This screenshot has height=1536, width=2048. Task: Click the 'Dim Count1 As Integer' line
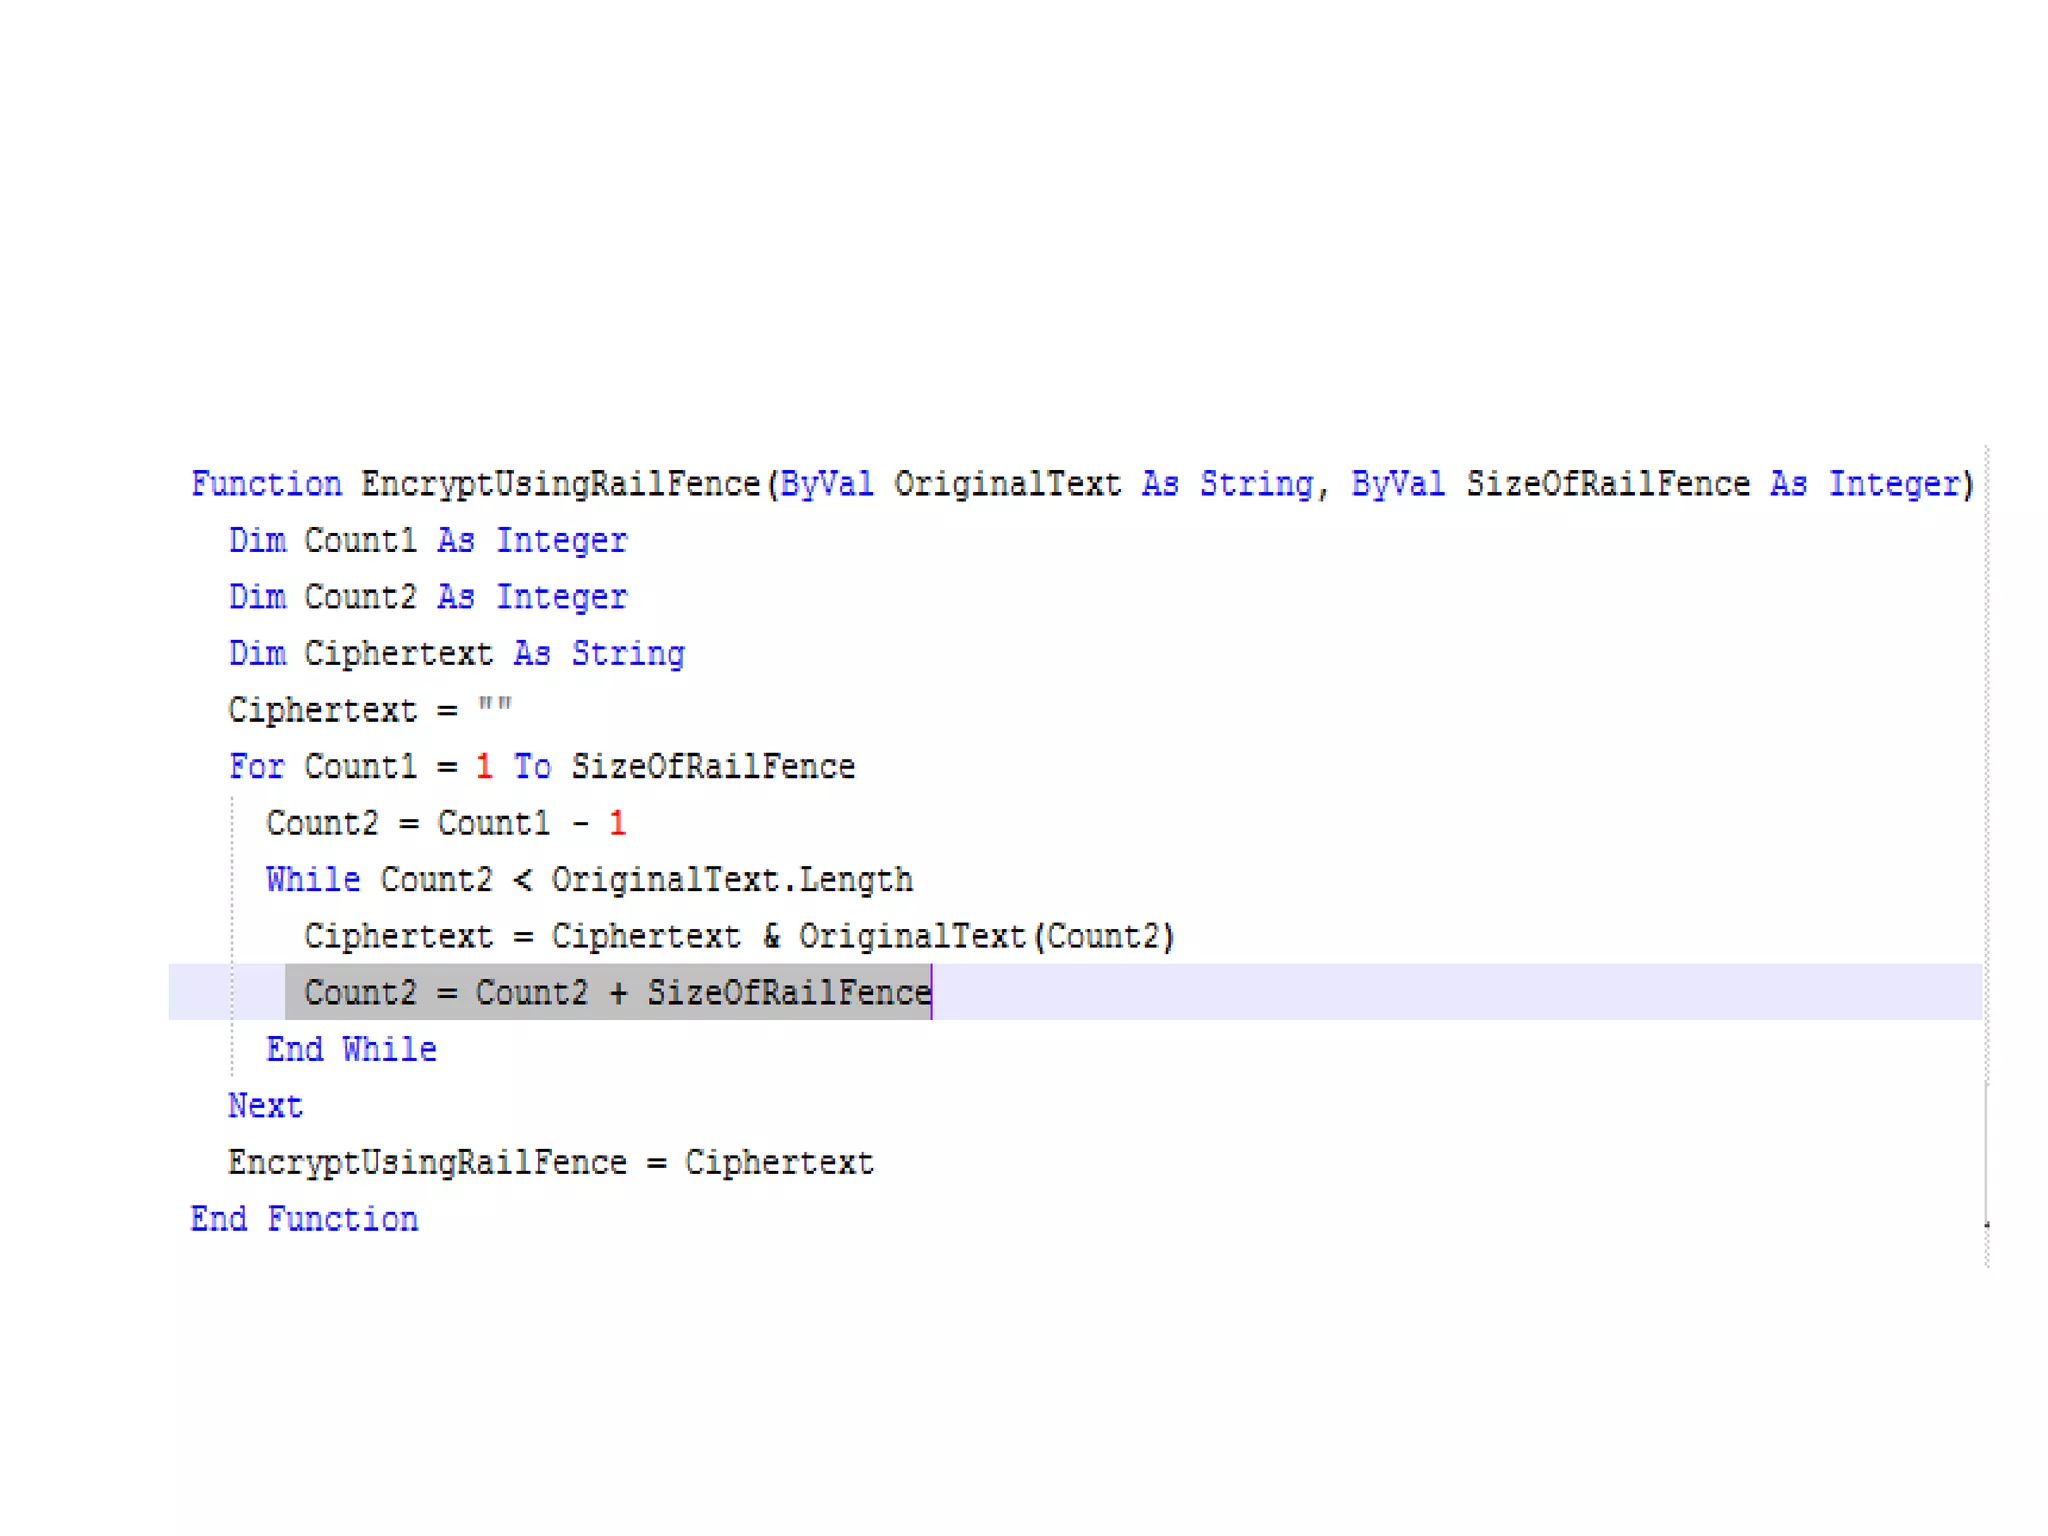(427, 541)
